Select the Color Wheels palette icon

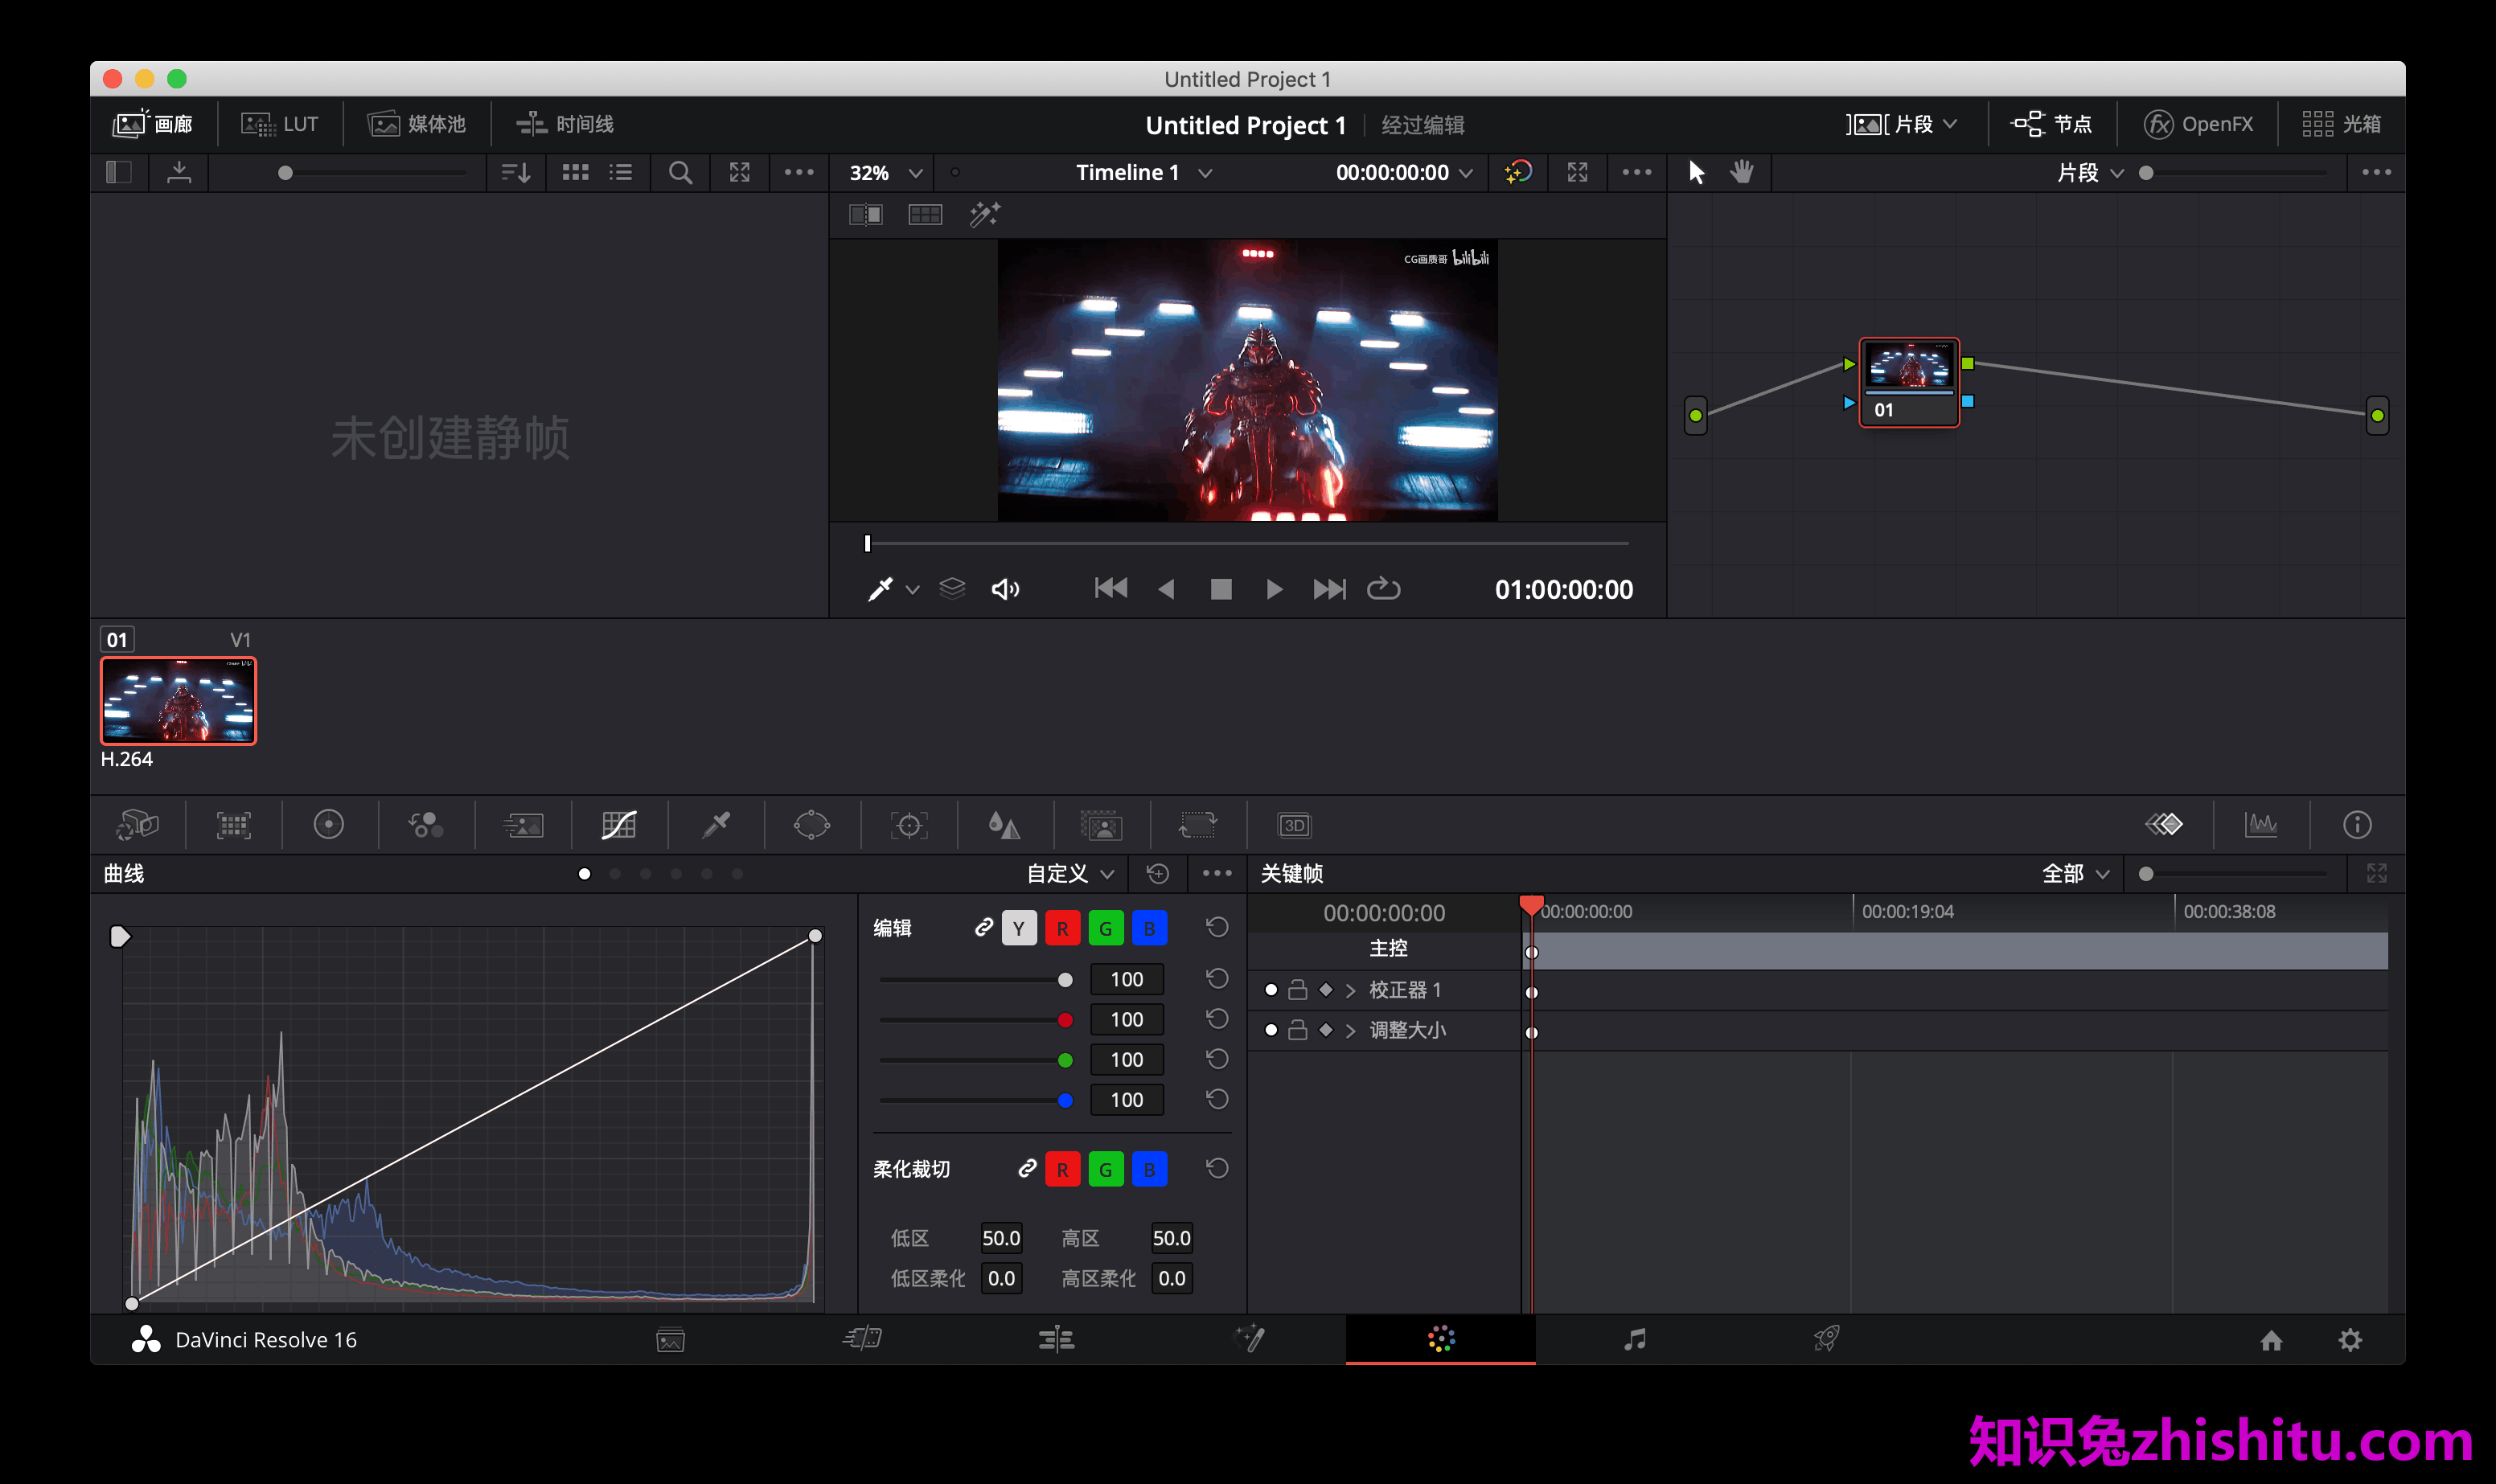[x=329, y=824]
